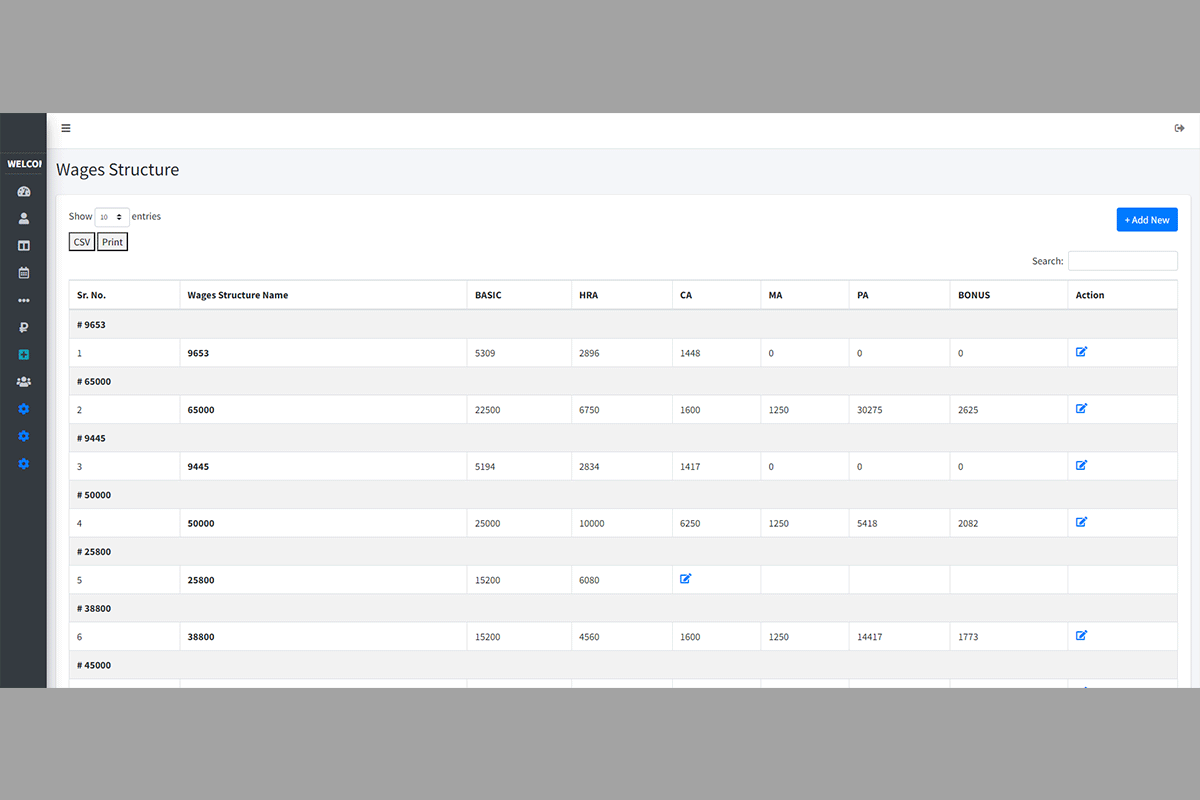Edit the 38800 wages structure row
Viewport: 1200px width, 800px height.
click(x=1081, y=635)
